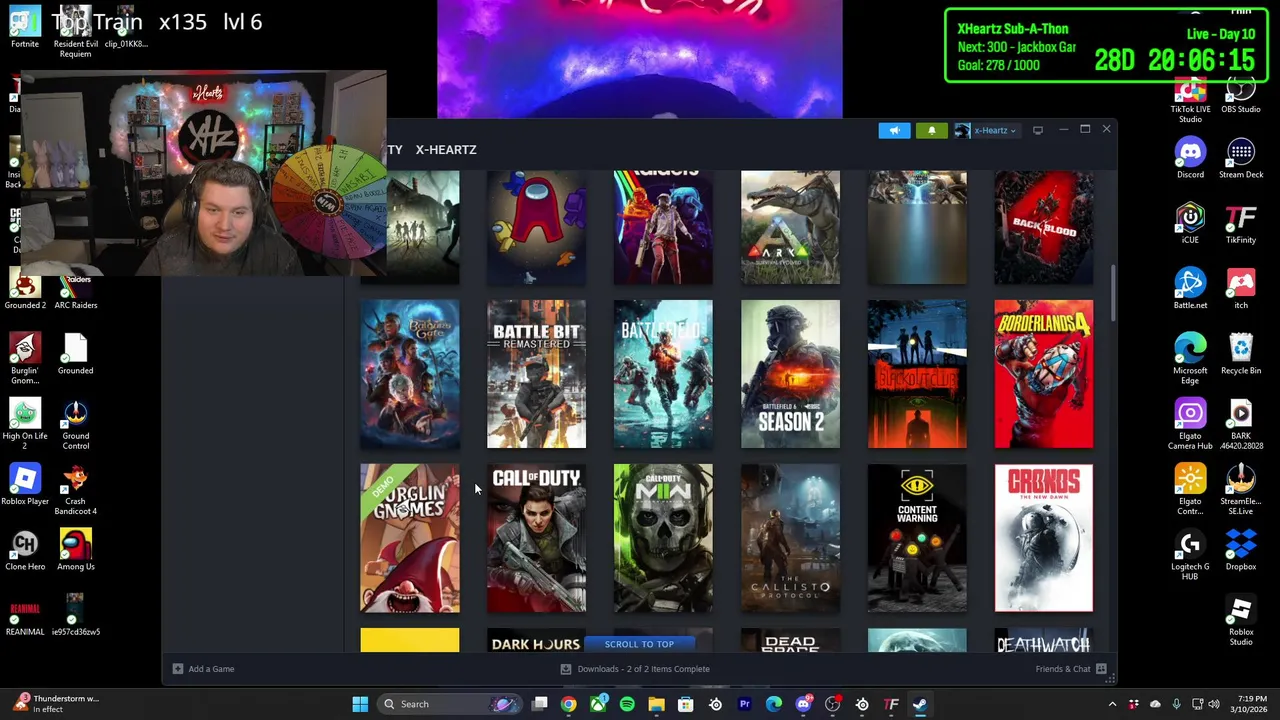
Task: Click the taskbar Search box
Action: tap(448, 704)
